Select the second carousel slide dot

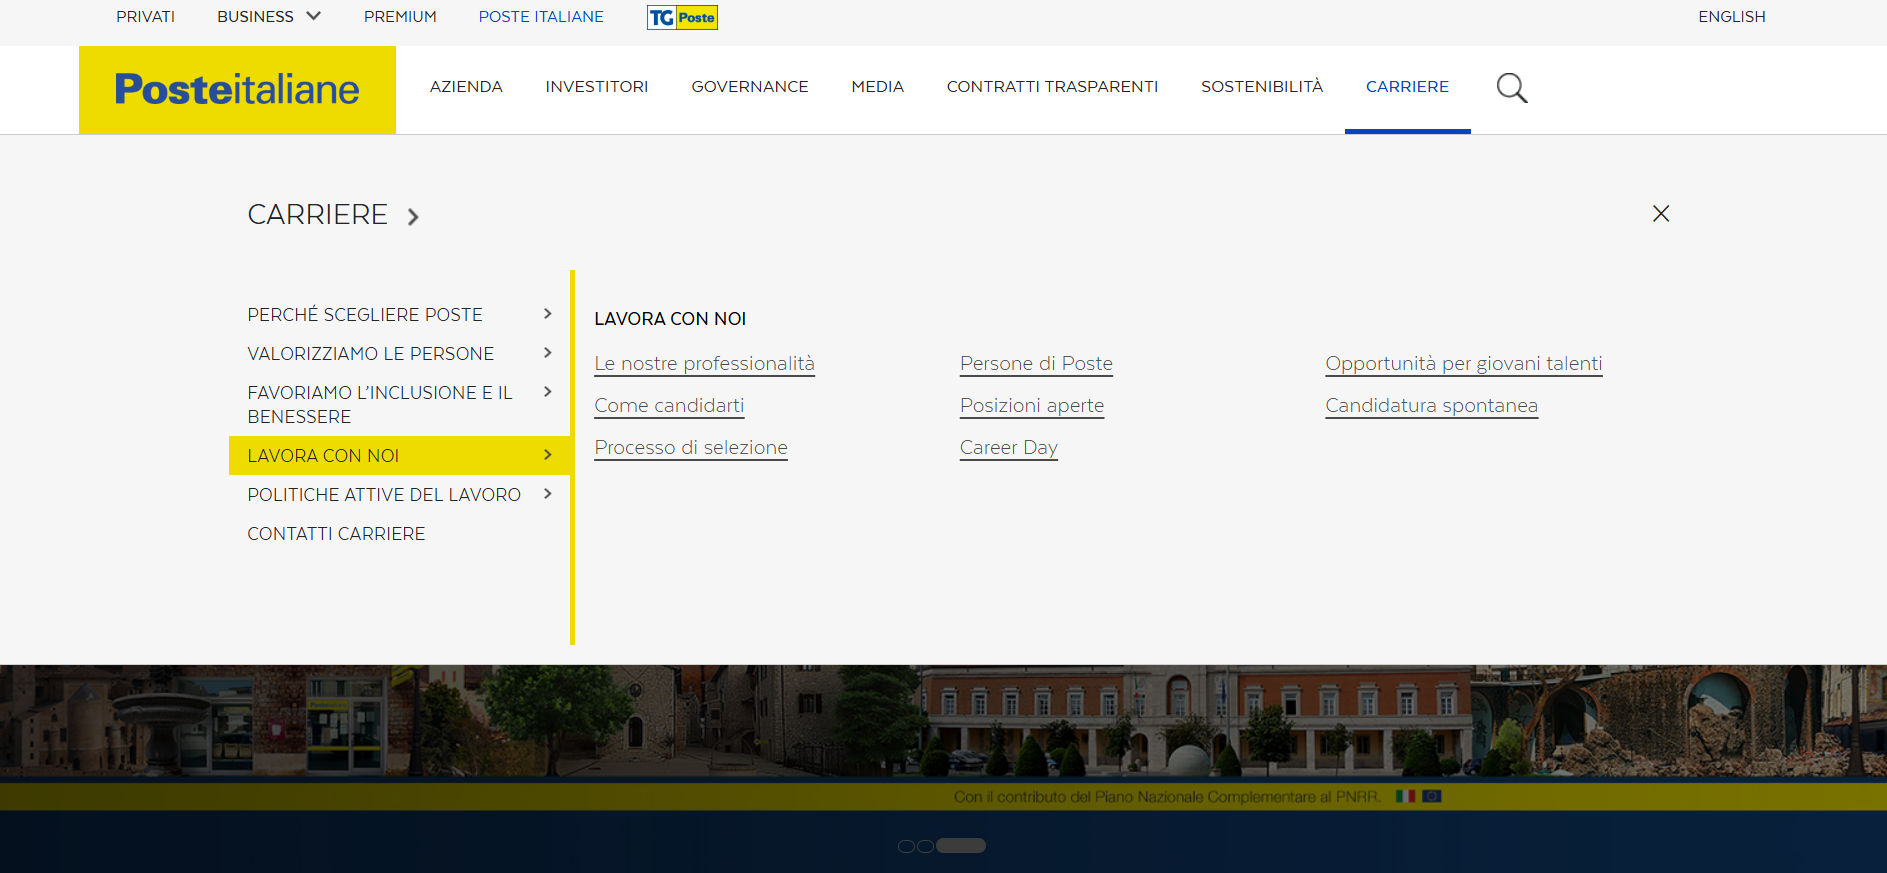[x=925, y=846]
